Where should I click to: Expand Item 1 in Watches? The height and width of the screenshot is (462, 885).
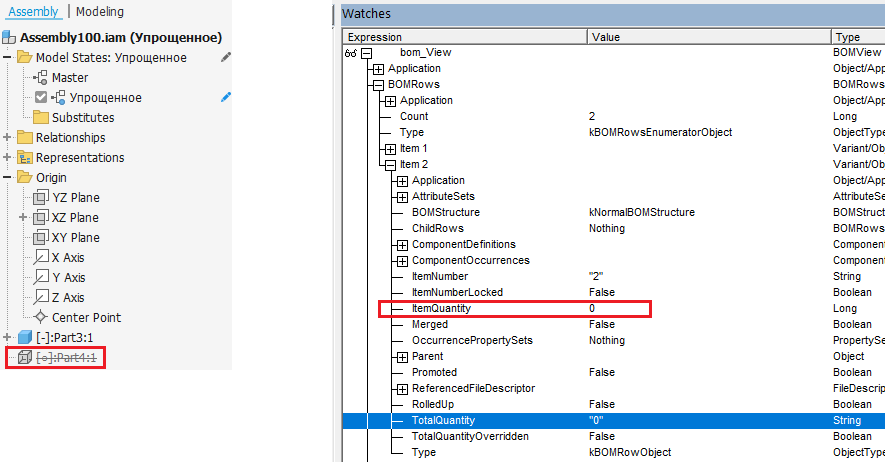click(x=390, y=149)
